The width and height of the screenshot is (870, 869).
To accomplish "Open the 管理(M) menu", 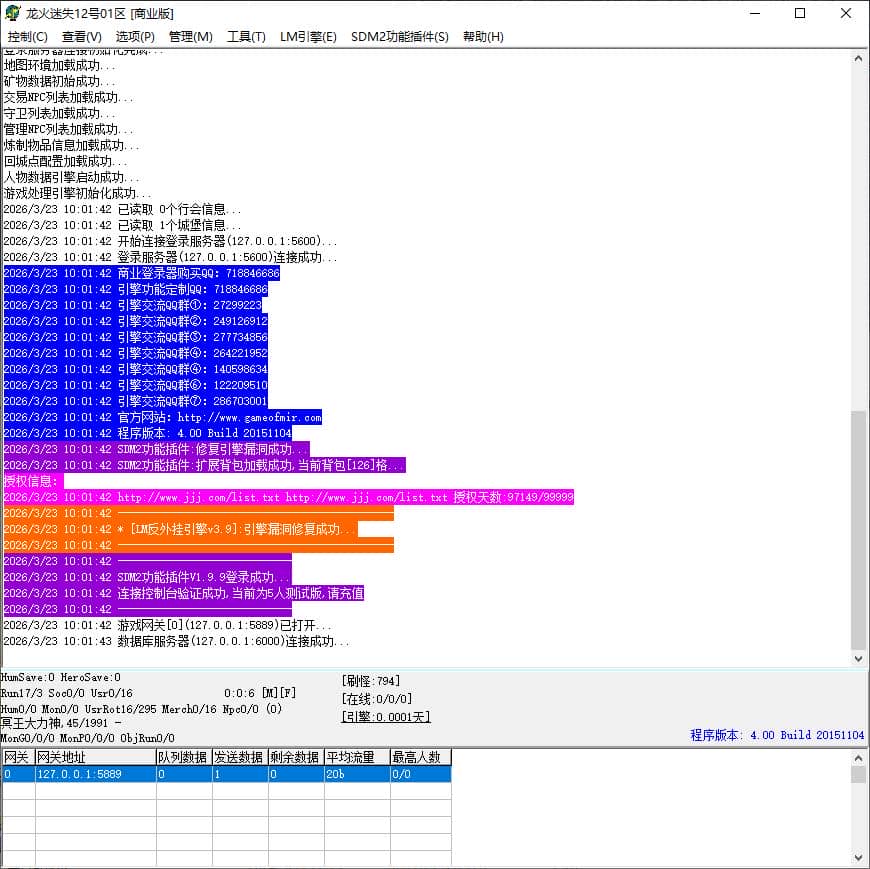I will pos(190,37).
